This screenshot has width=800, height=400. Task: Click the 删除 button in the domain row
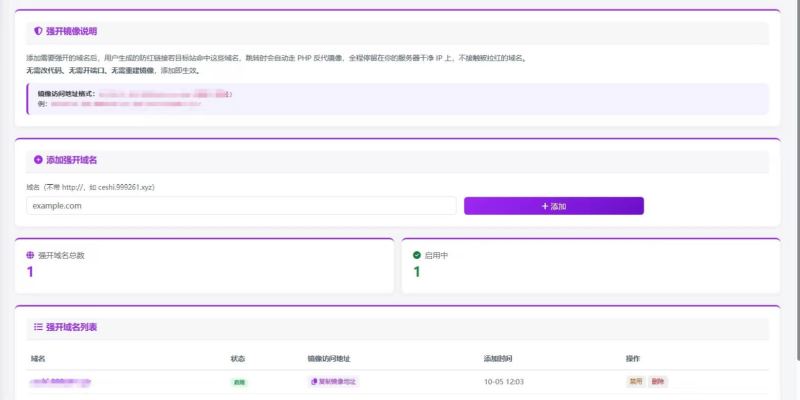658,382
